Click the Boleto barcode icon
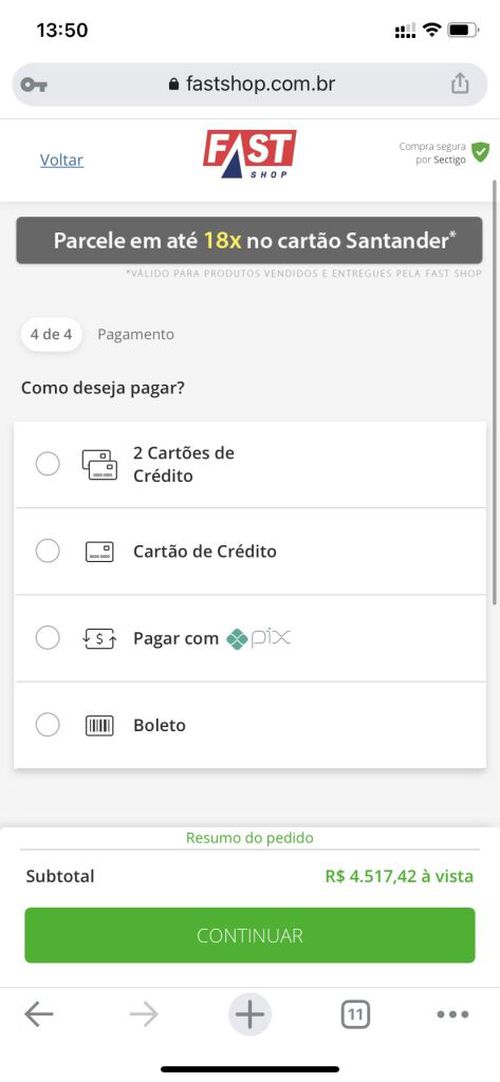500x1082 pixels. click(x=99, y=725)
